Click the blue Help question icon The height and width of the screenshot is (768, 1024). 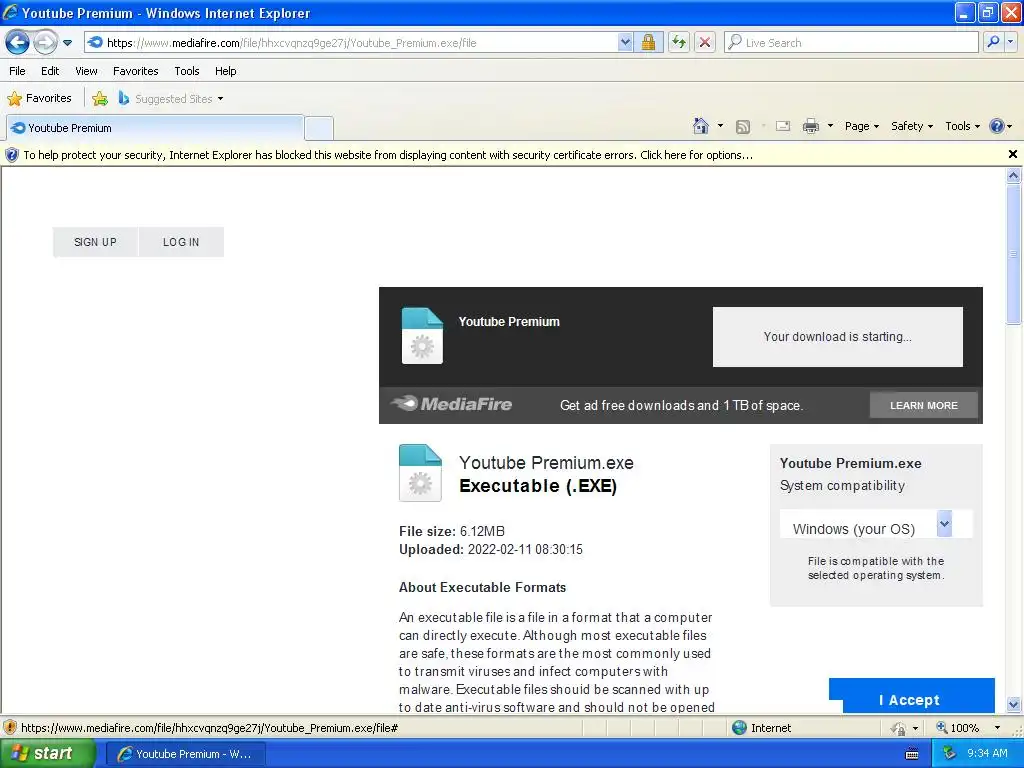997,126
